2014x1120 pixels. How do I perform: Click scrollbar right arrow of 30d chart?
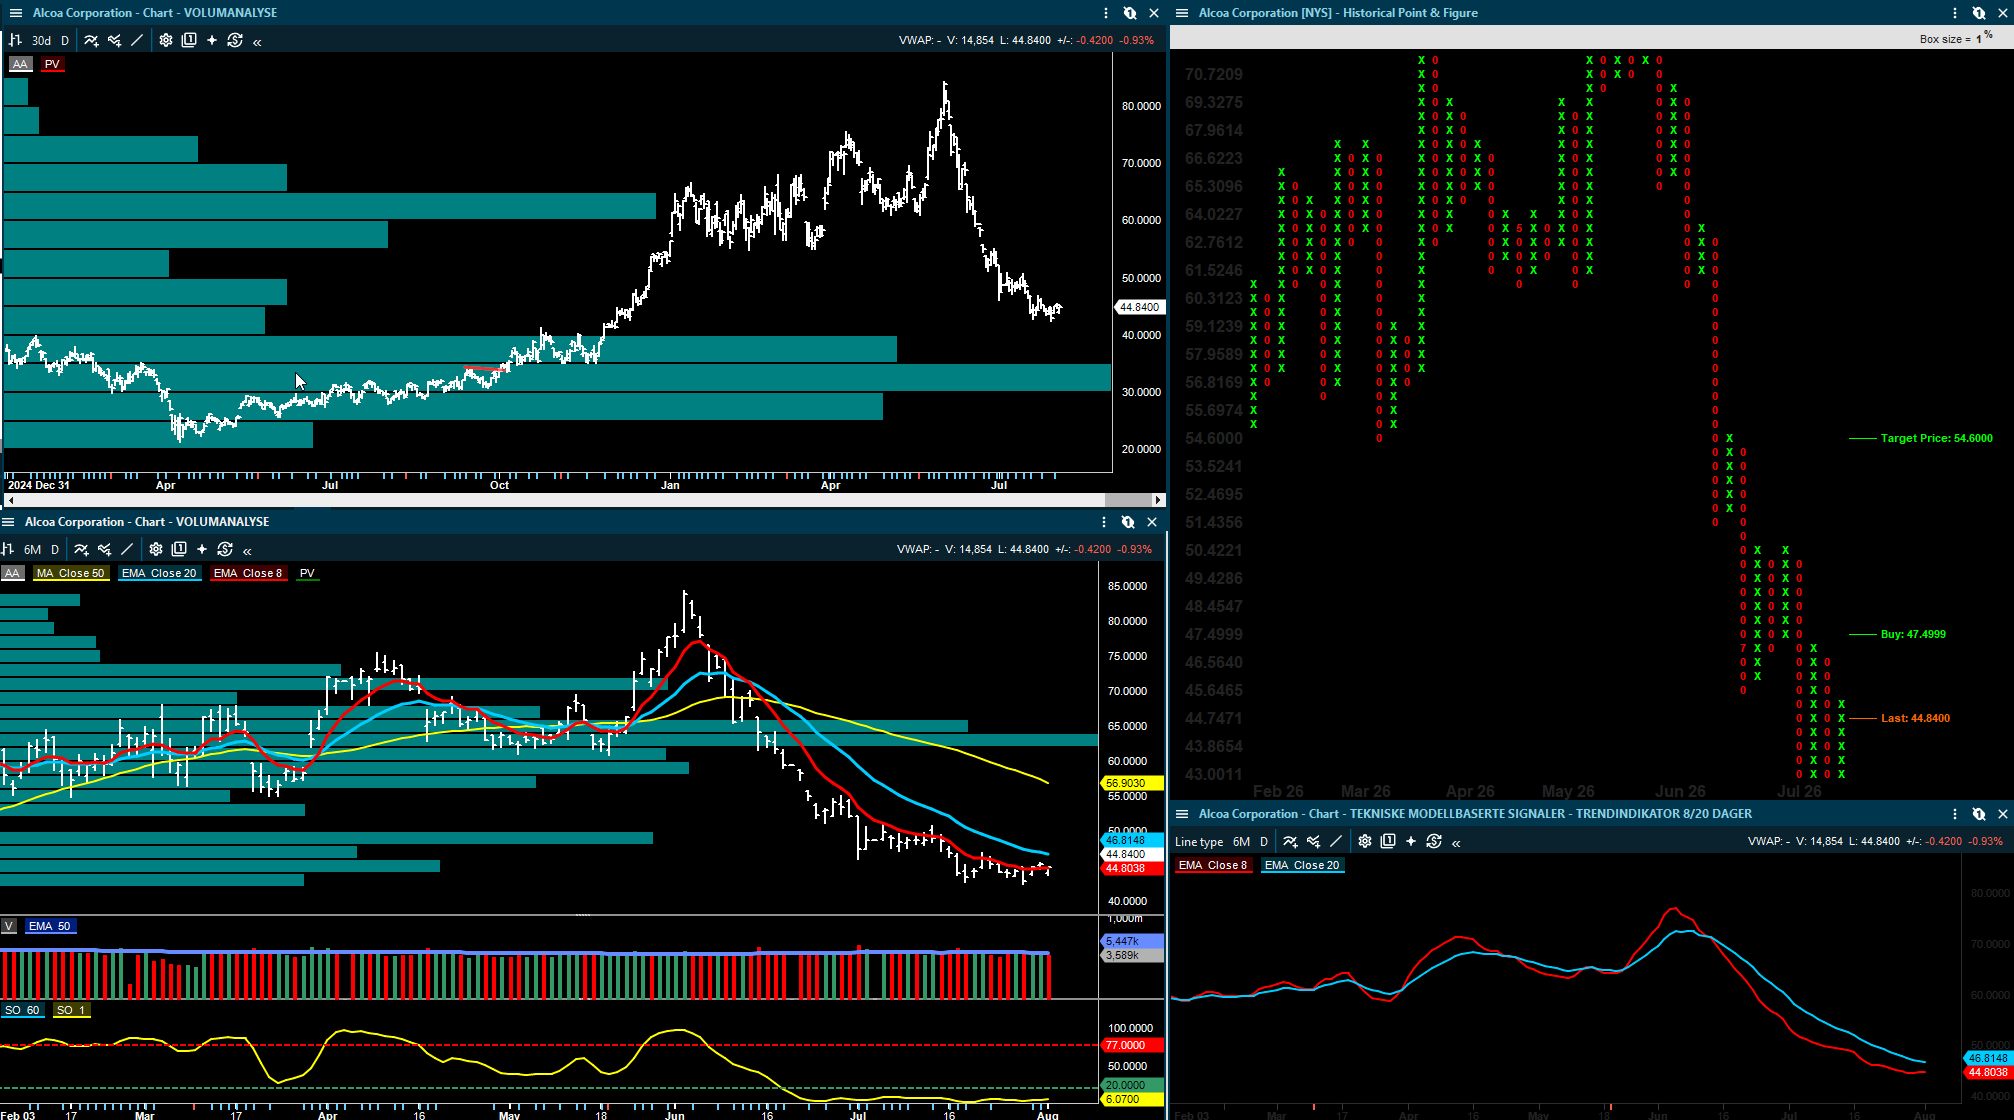1158,499
